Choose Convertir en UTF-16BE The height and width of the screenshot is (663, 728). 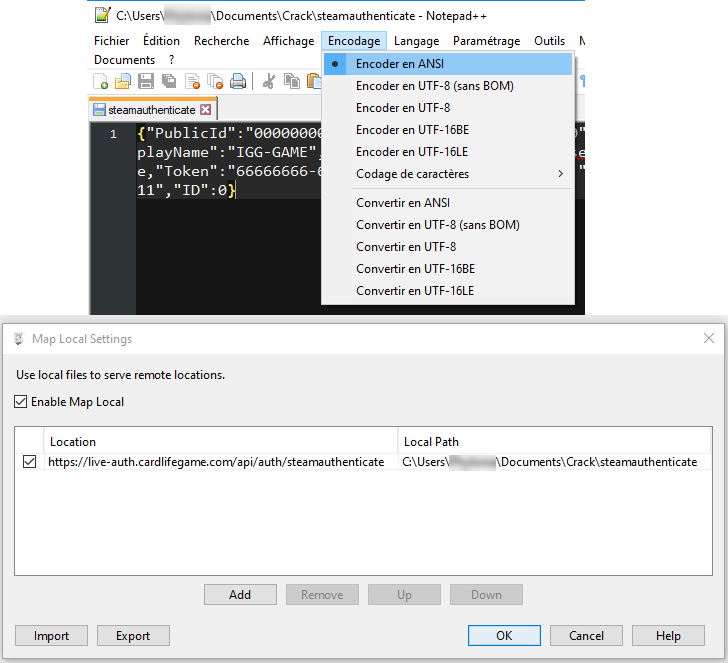[x=448, y=269]
